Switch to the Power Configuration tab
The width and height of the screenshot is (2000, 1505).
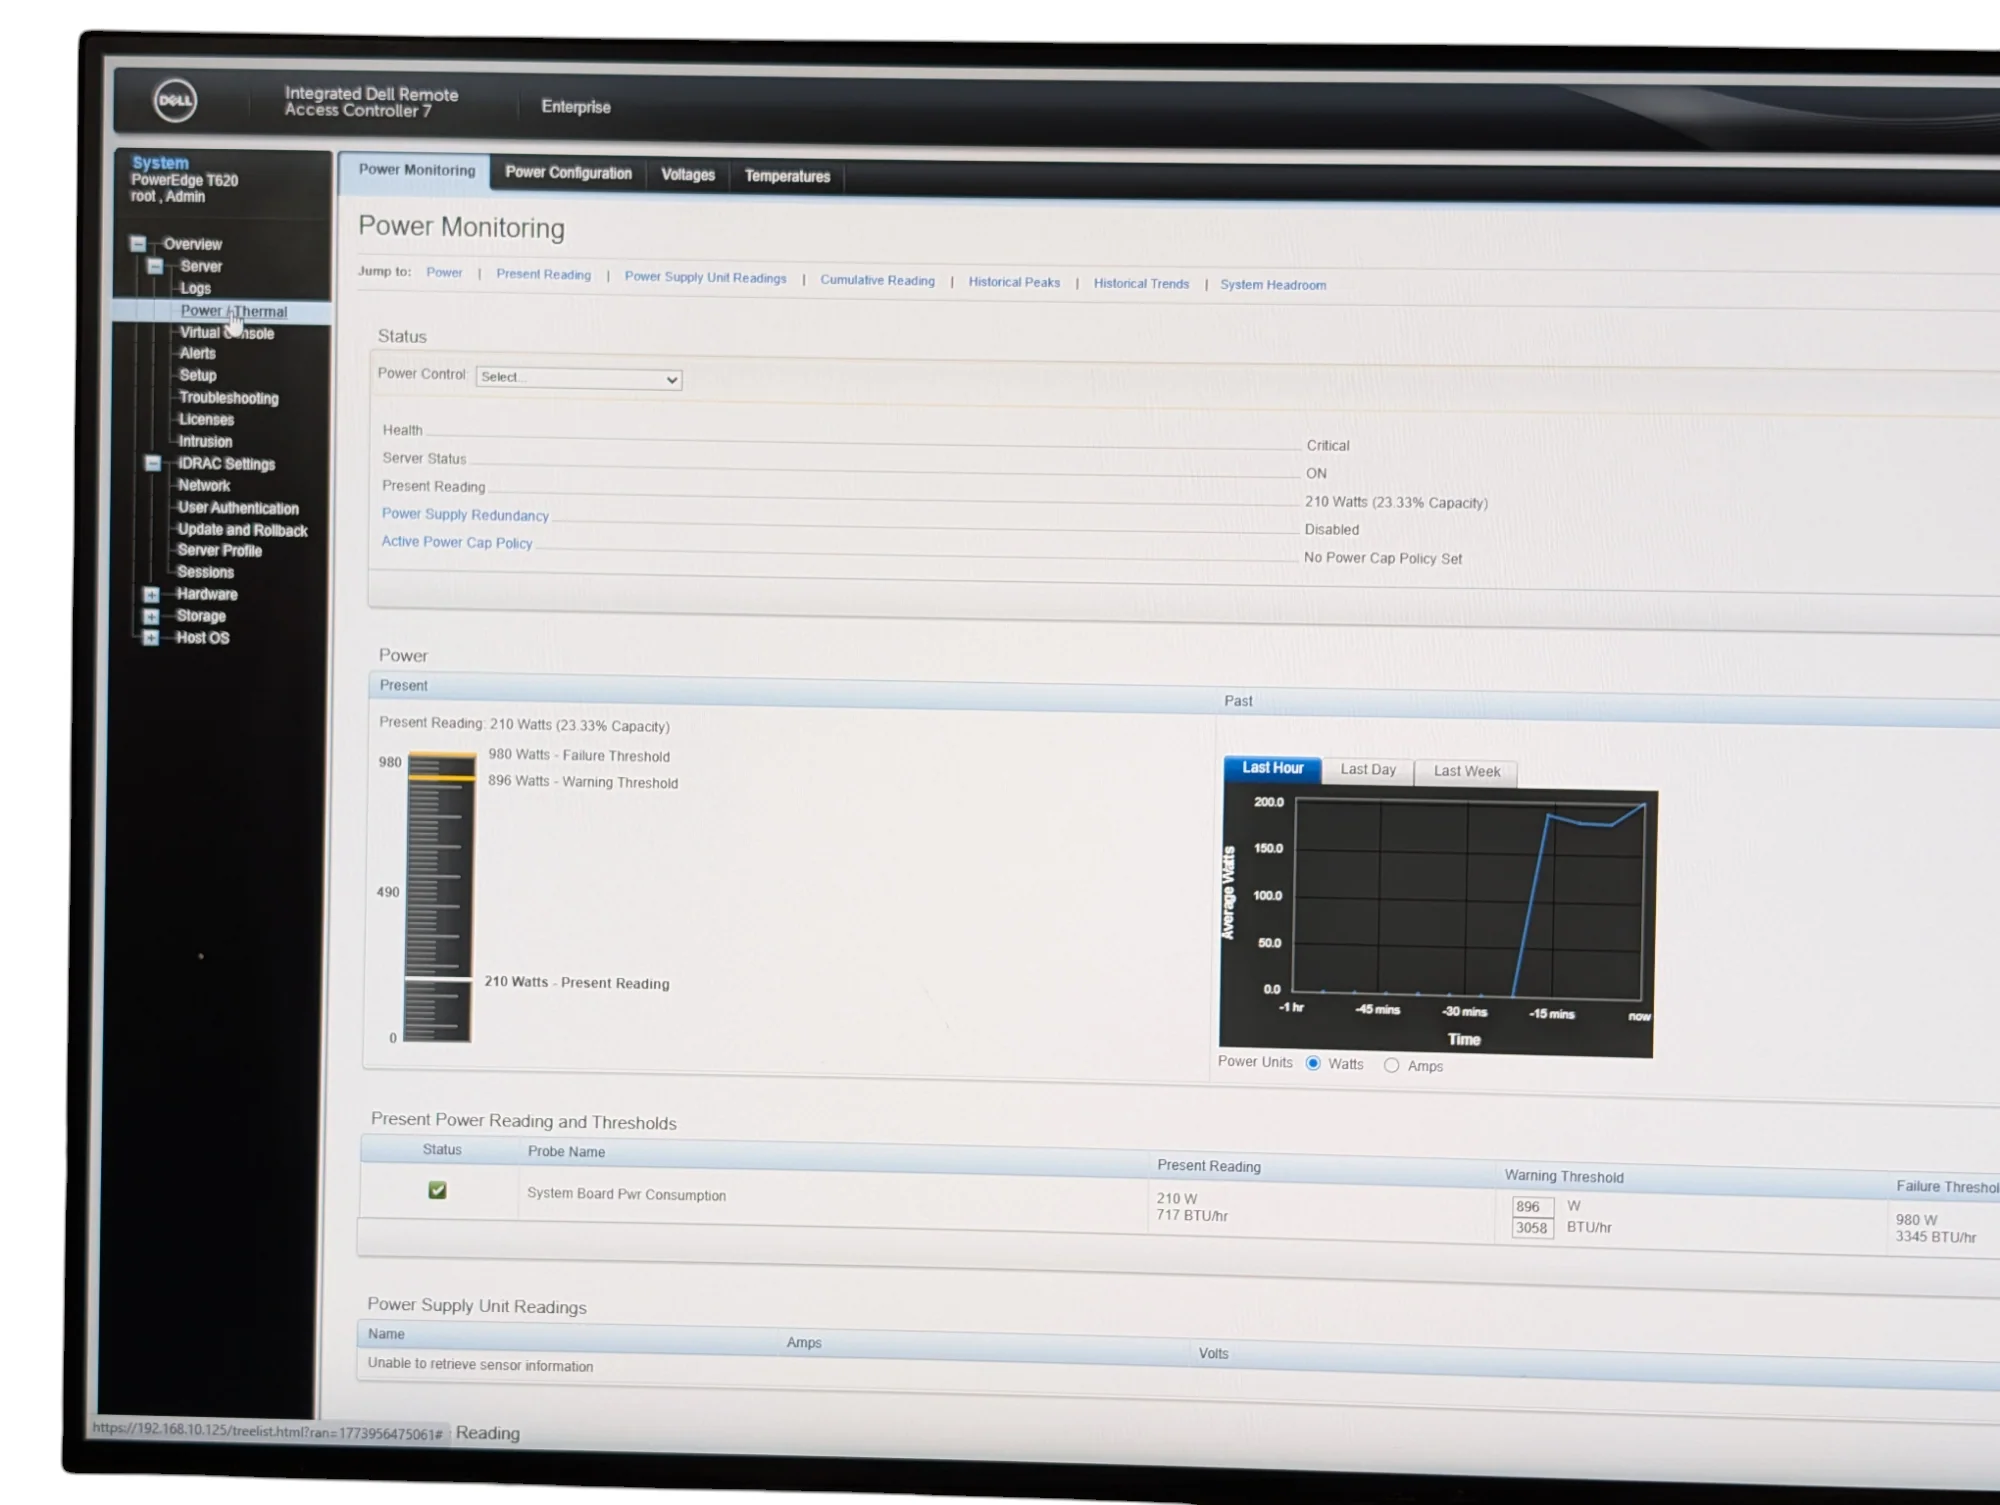pos(568,173)
